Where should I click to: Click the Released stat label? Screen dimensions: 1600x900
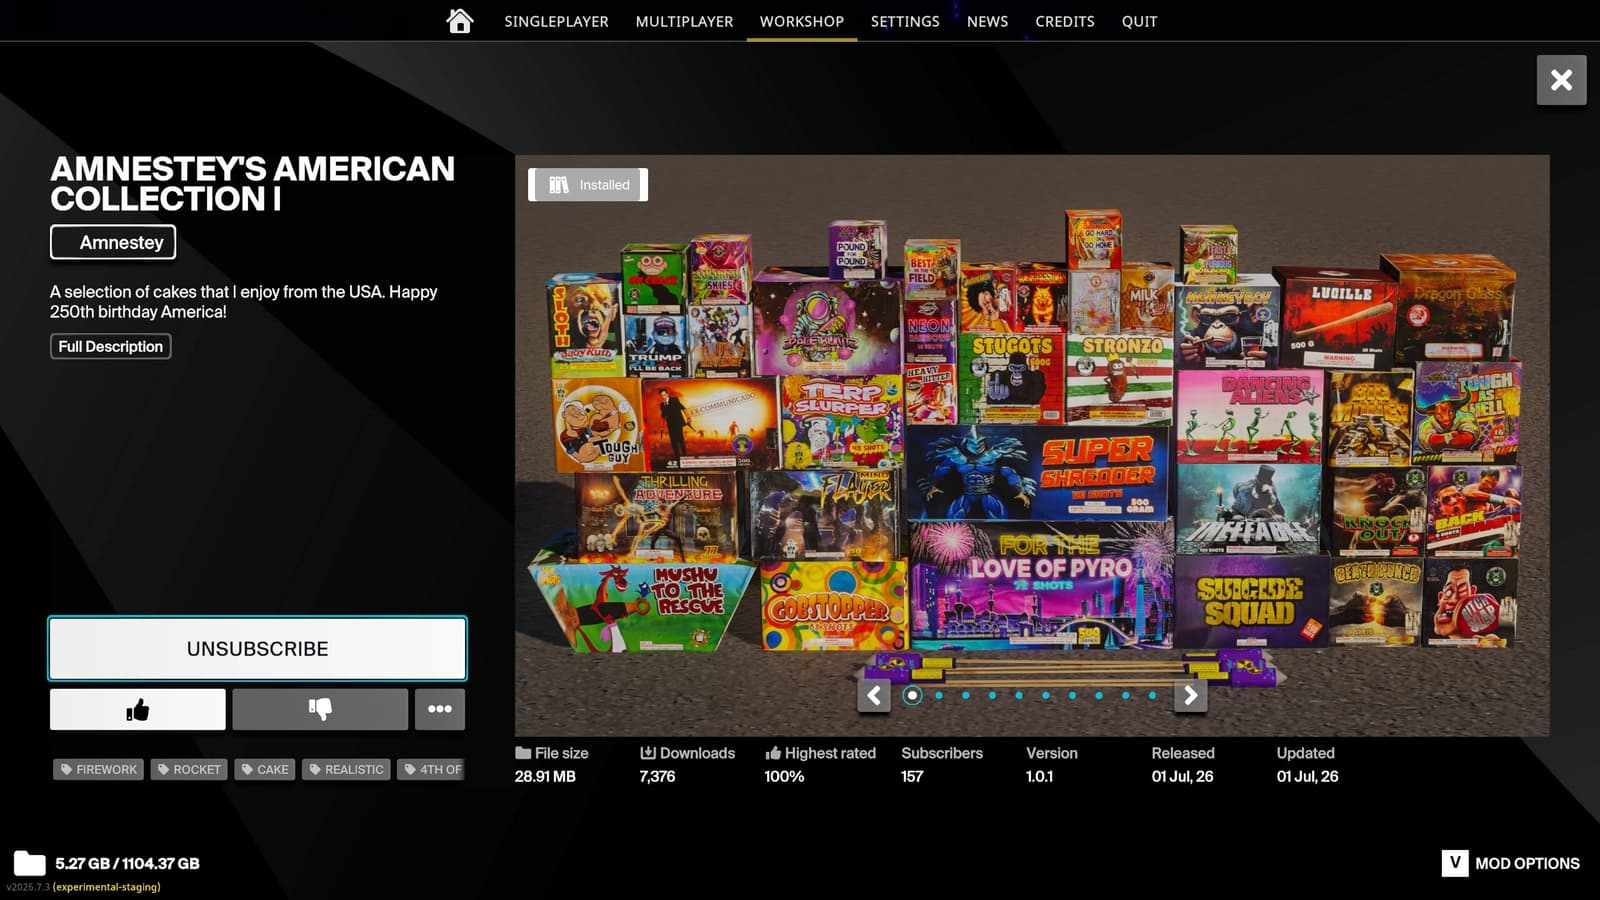1183,753
